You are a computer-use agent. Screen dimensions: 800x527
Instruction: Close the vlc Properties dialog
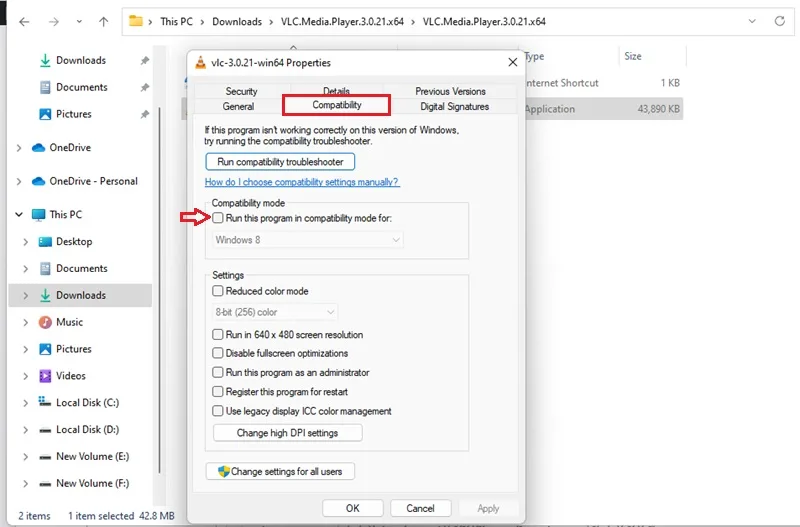513,62
